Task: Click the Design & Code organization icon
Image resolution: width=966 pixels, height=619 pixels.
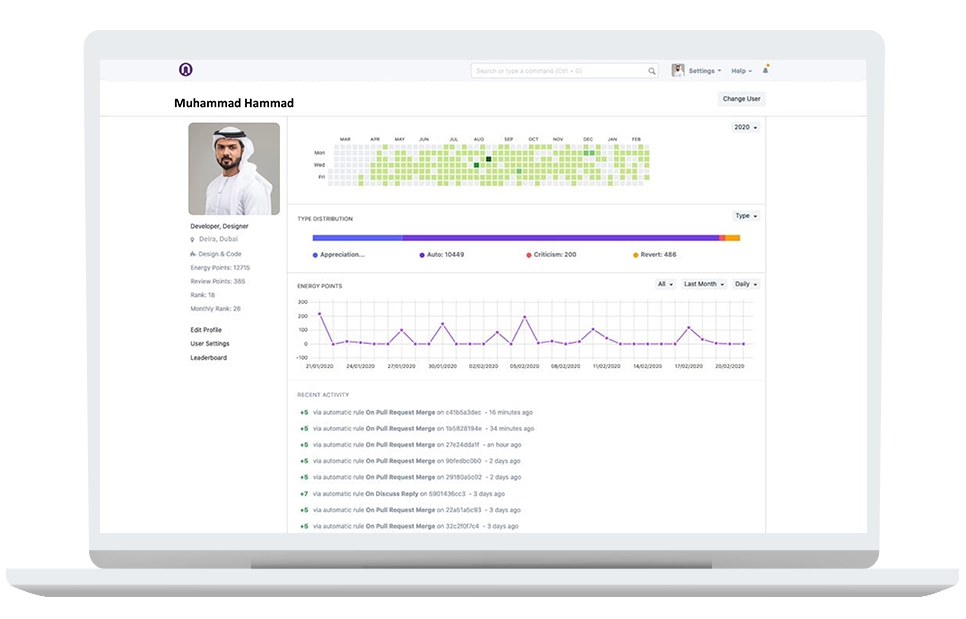Action: [x=194, y=254]
